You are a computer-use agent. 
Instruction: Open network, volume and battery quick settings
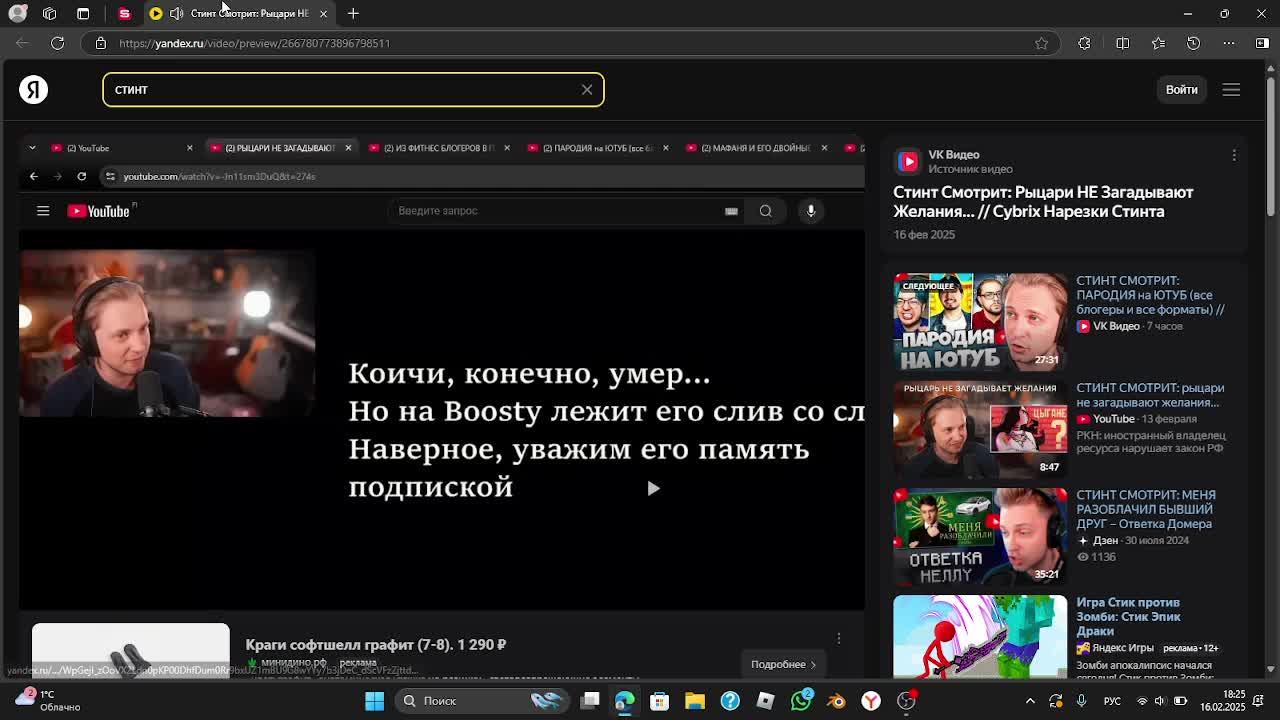click(1160, 701)
